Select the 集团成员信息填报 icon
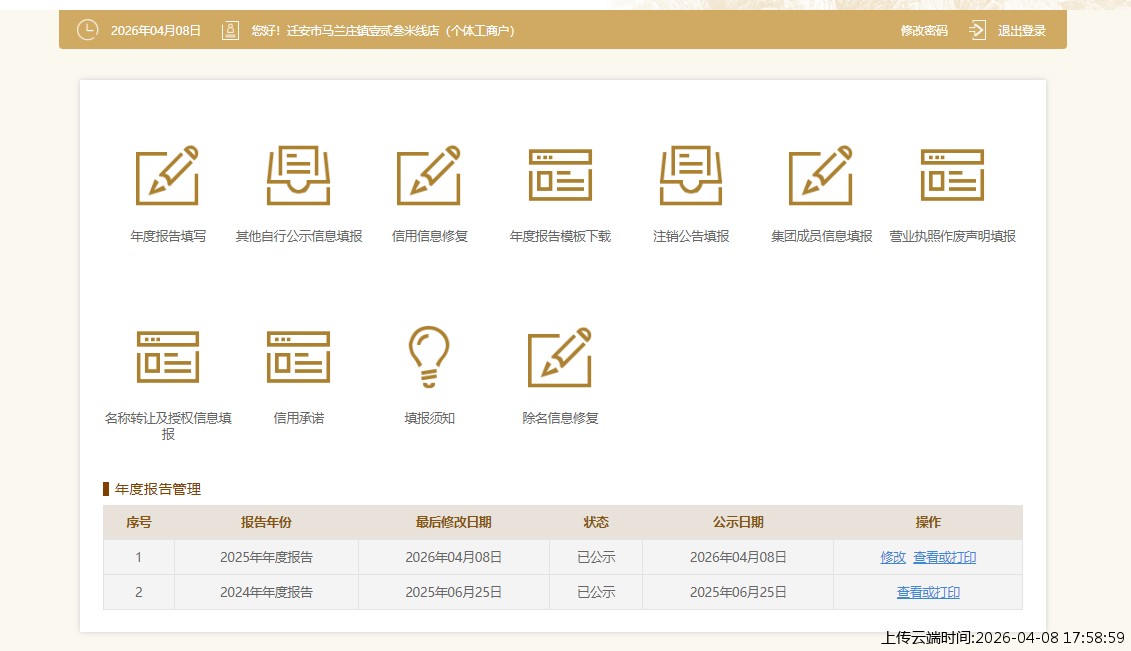The height and width of the screenshot is (651, 1131). click(821, 176)
